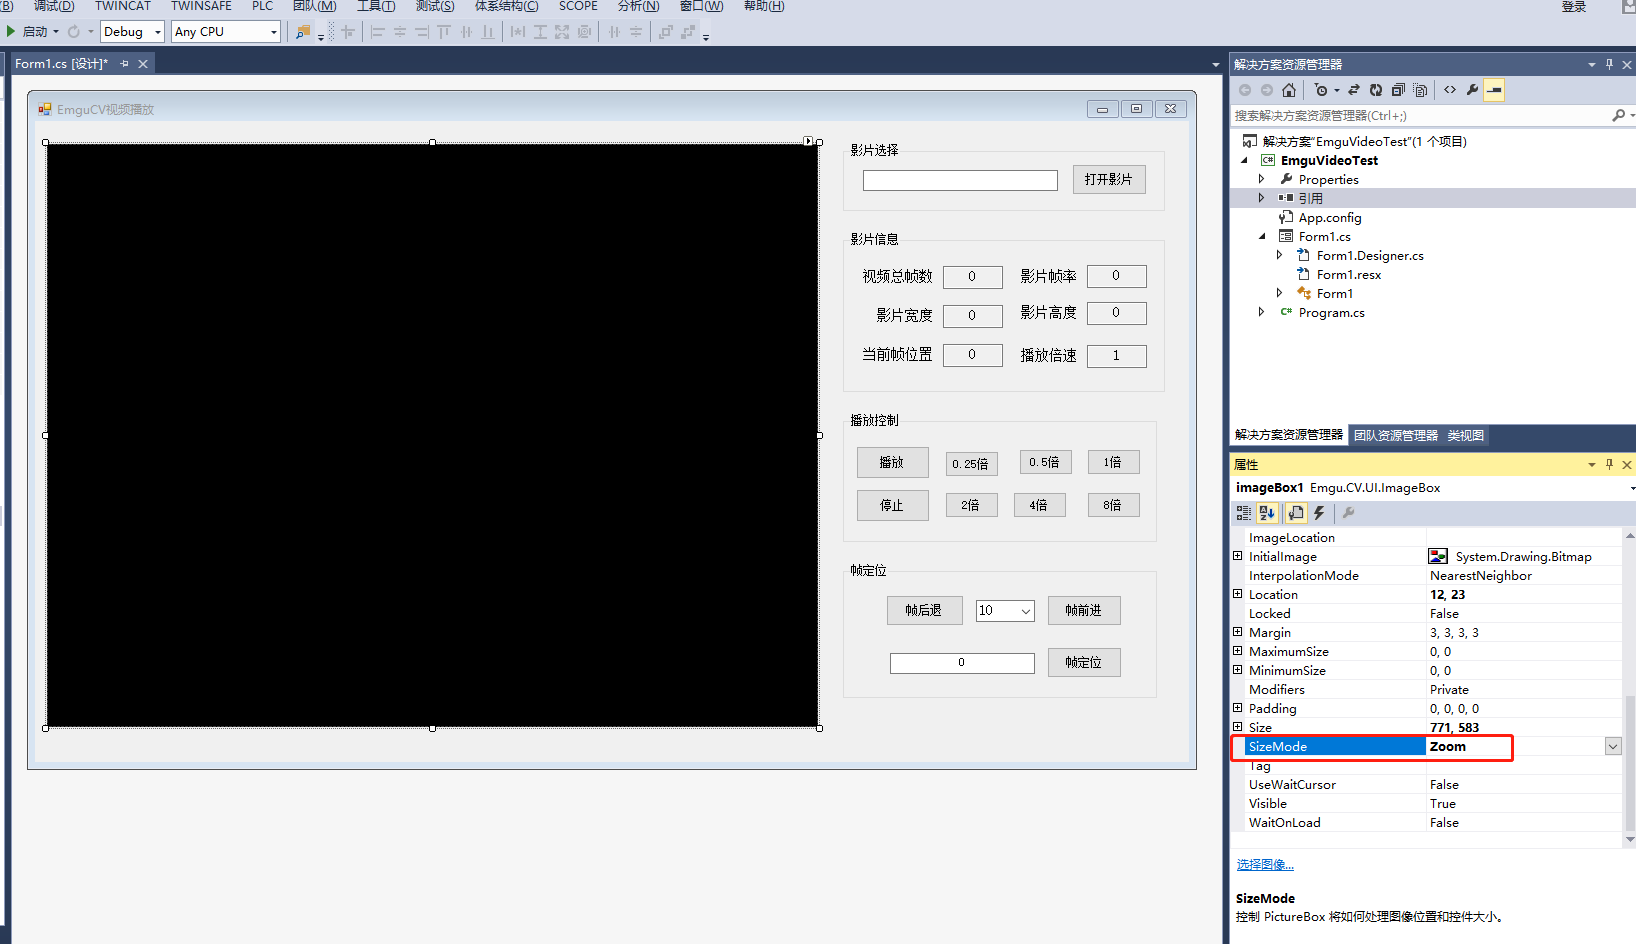This screenshot has height=944, width=1636.
Task: Expand the Form1.Designer.cs tree node
Action: (x=1280, y=255)
